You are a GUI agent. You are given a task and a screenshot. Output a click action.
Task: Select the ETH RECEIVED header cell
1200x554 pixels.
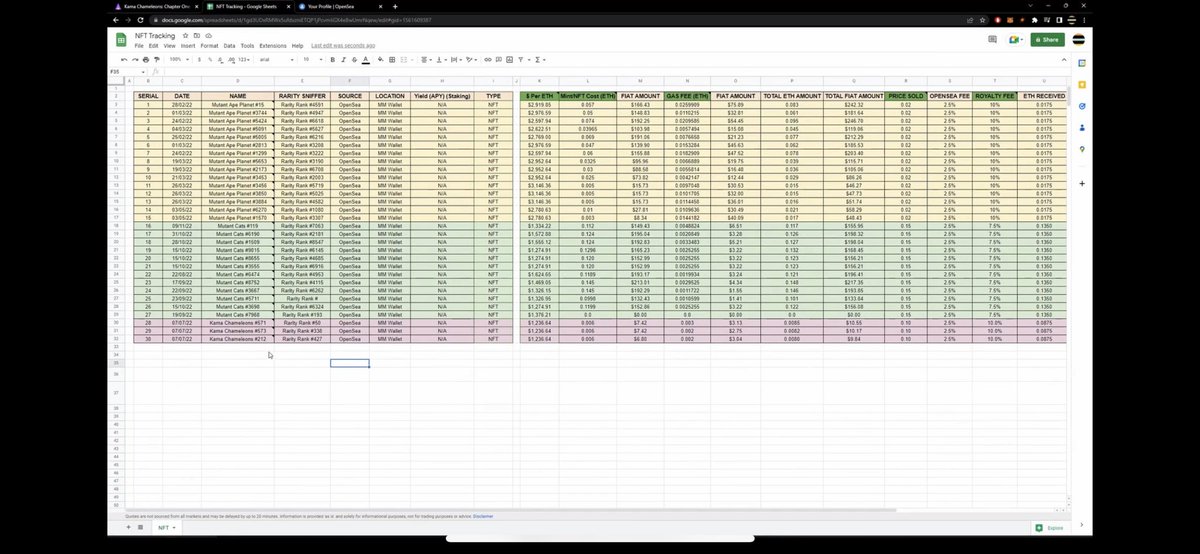pyautogui.click(x=1043, y=96)
